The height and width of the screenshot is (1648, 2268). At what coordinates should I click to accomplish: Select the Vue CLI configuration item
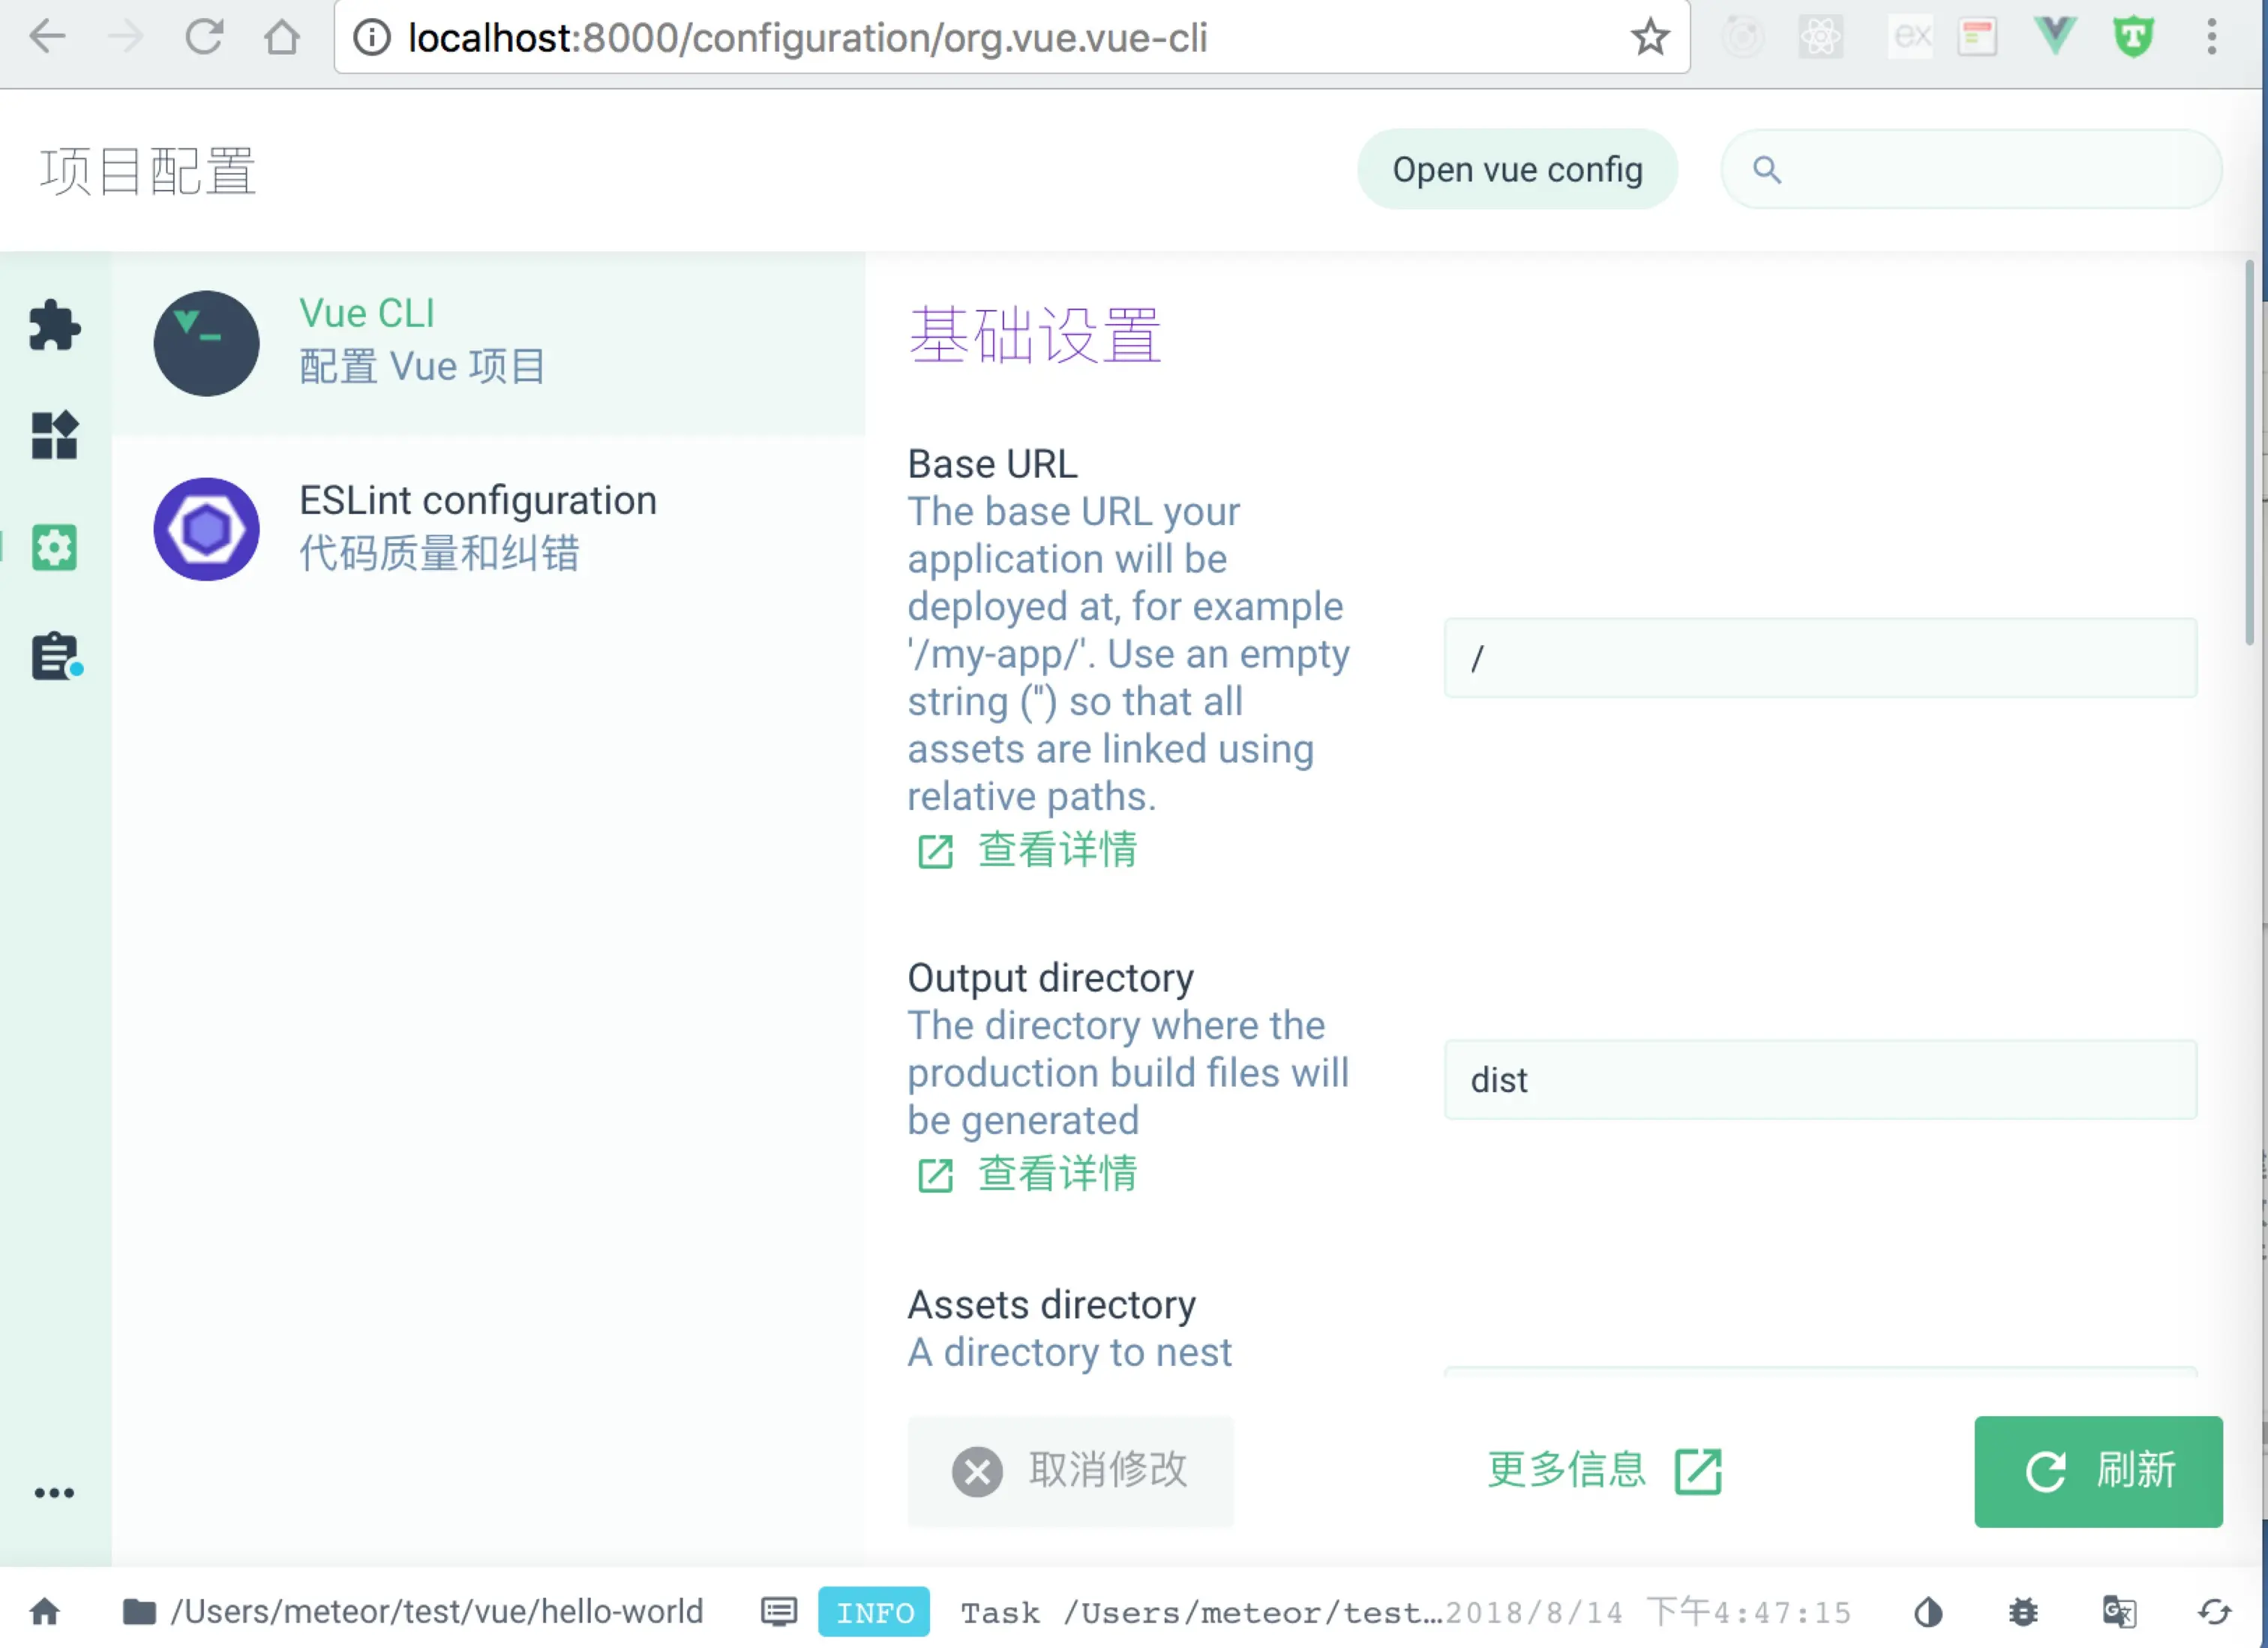pos(488,342)
